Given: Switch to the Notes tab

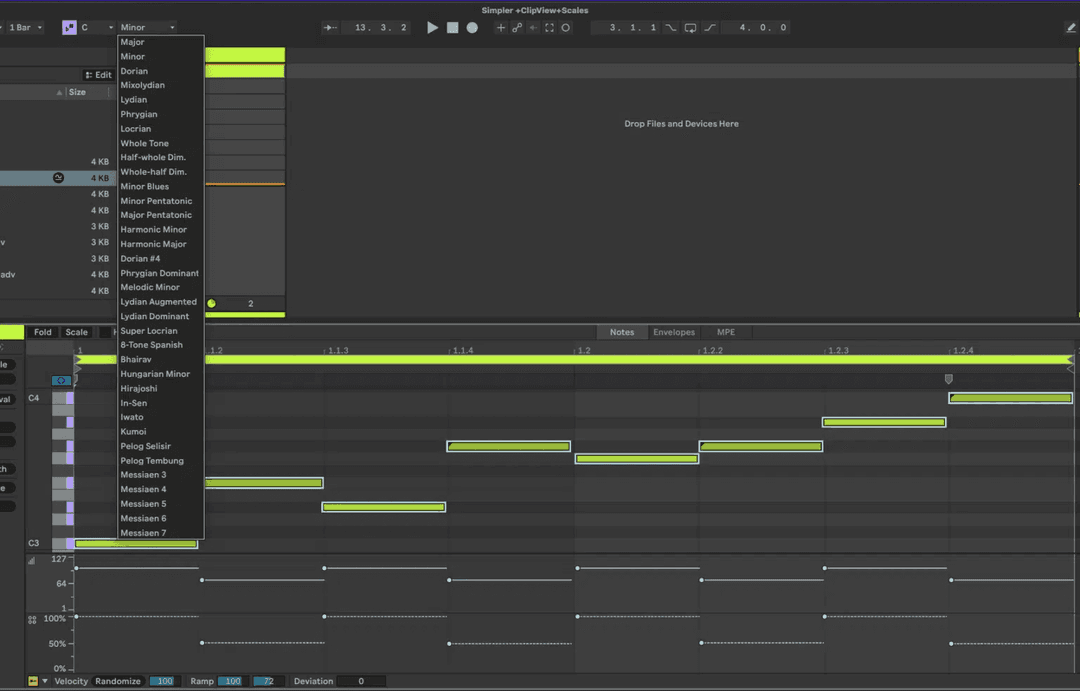Looking at the screenshot, I should 622,332.
